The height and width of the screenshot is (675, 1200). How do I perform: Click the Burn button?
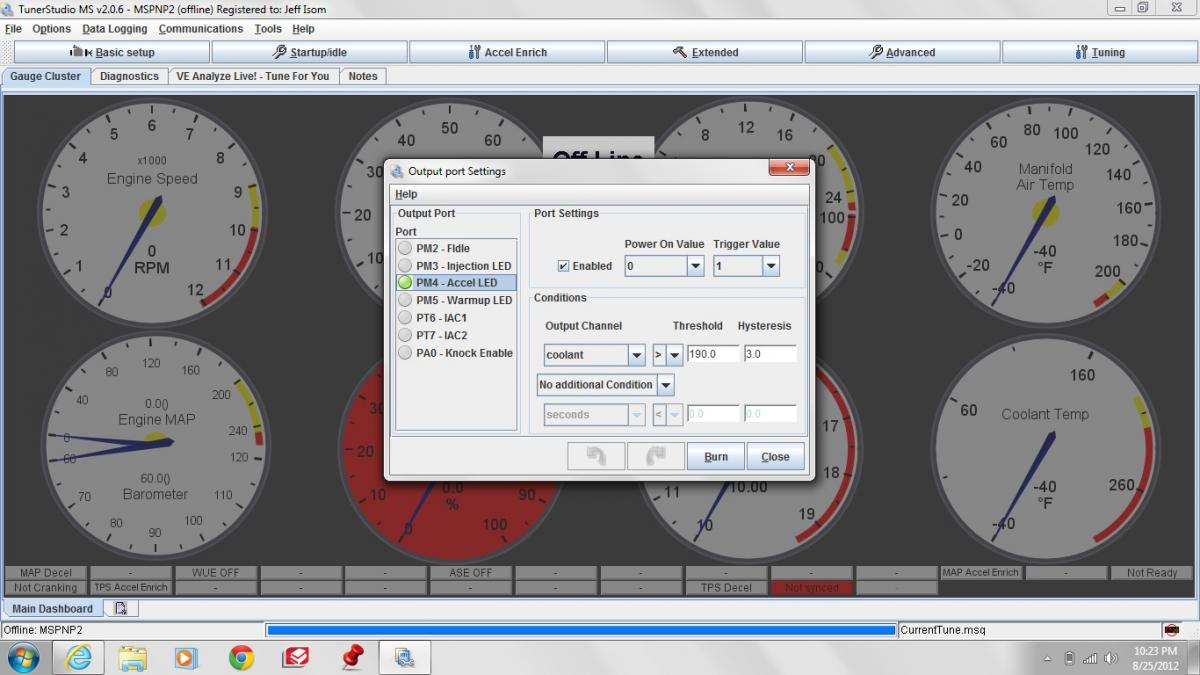click(x=716, y=456)
